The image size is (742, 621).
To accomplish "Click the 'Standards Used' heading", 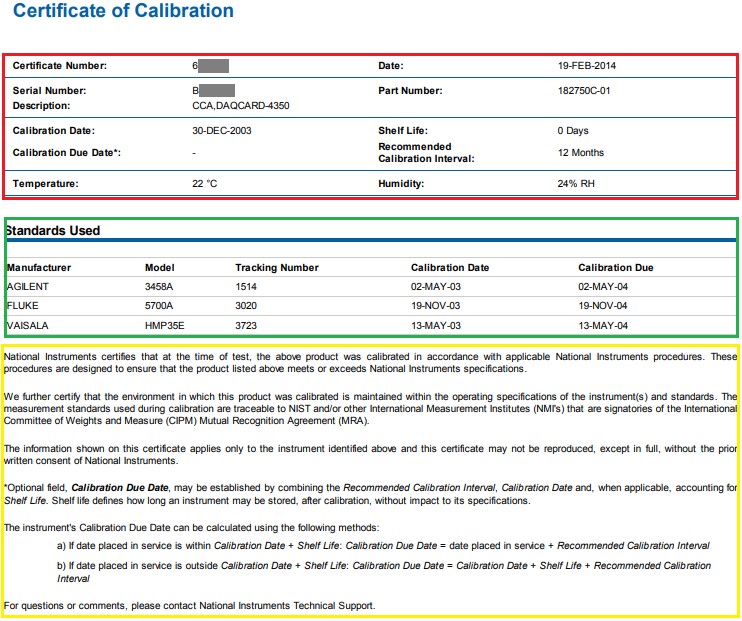I will click(x=53, y=231).
